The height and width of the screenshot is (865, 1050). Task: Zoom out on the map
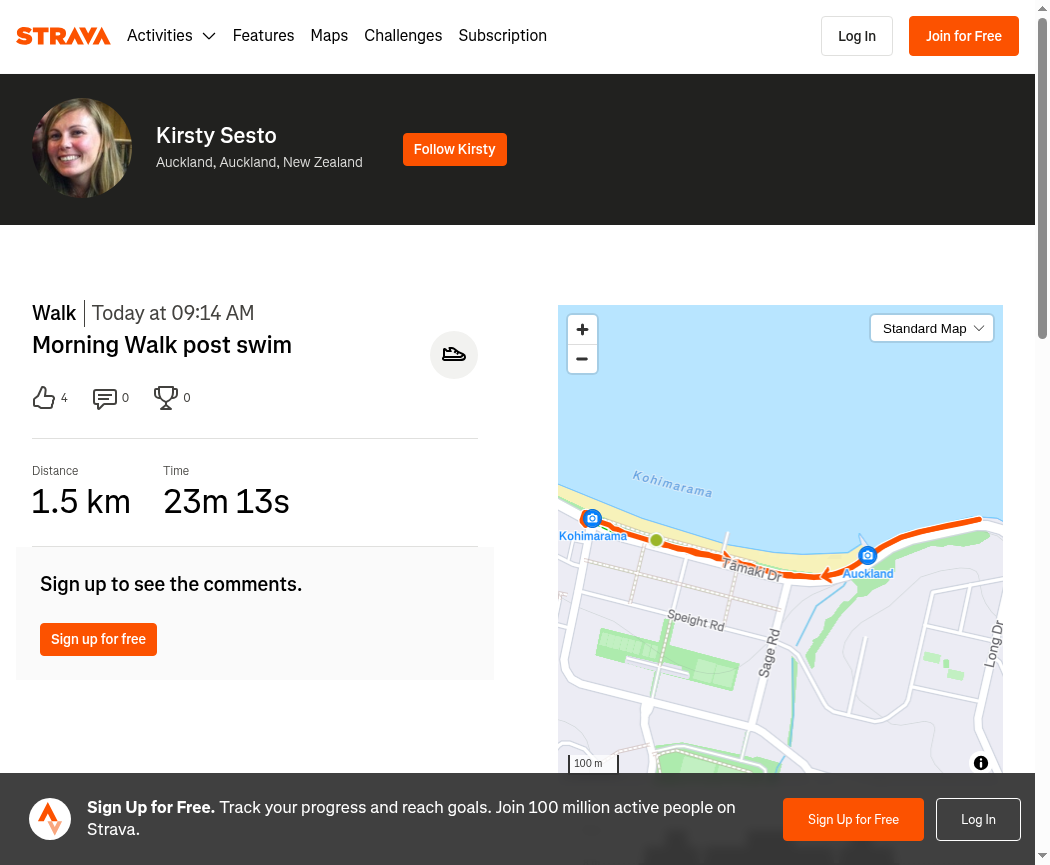[x=582, y=359]
